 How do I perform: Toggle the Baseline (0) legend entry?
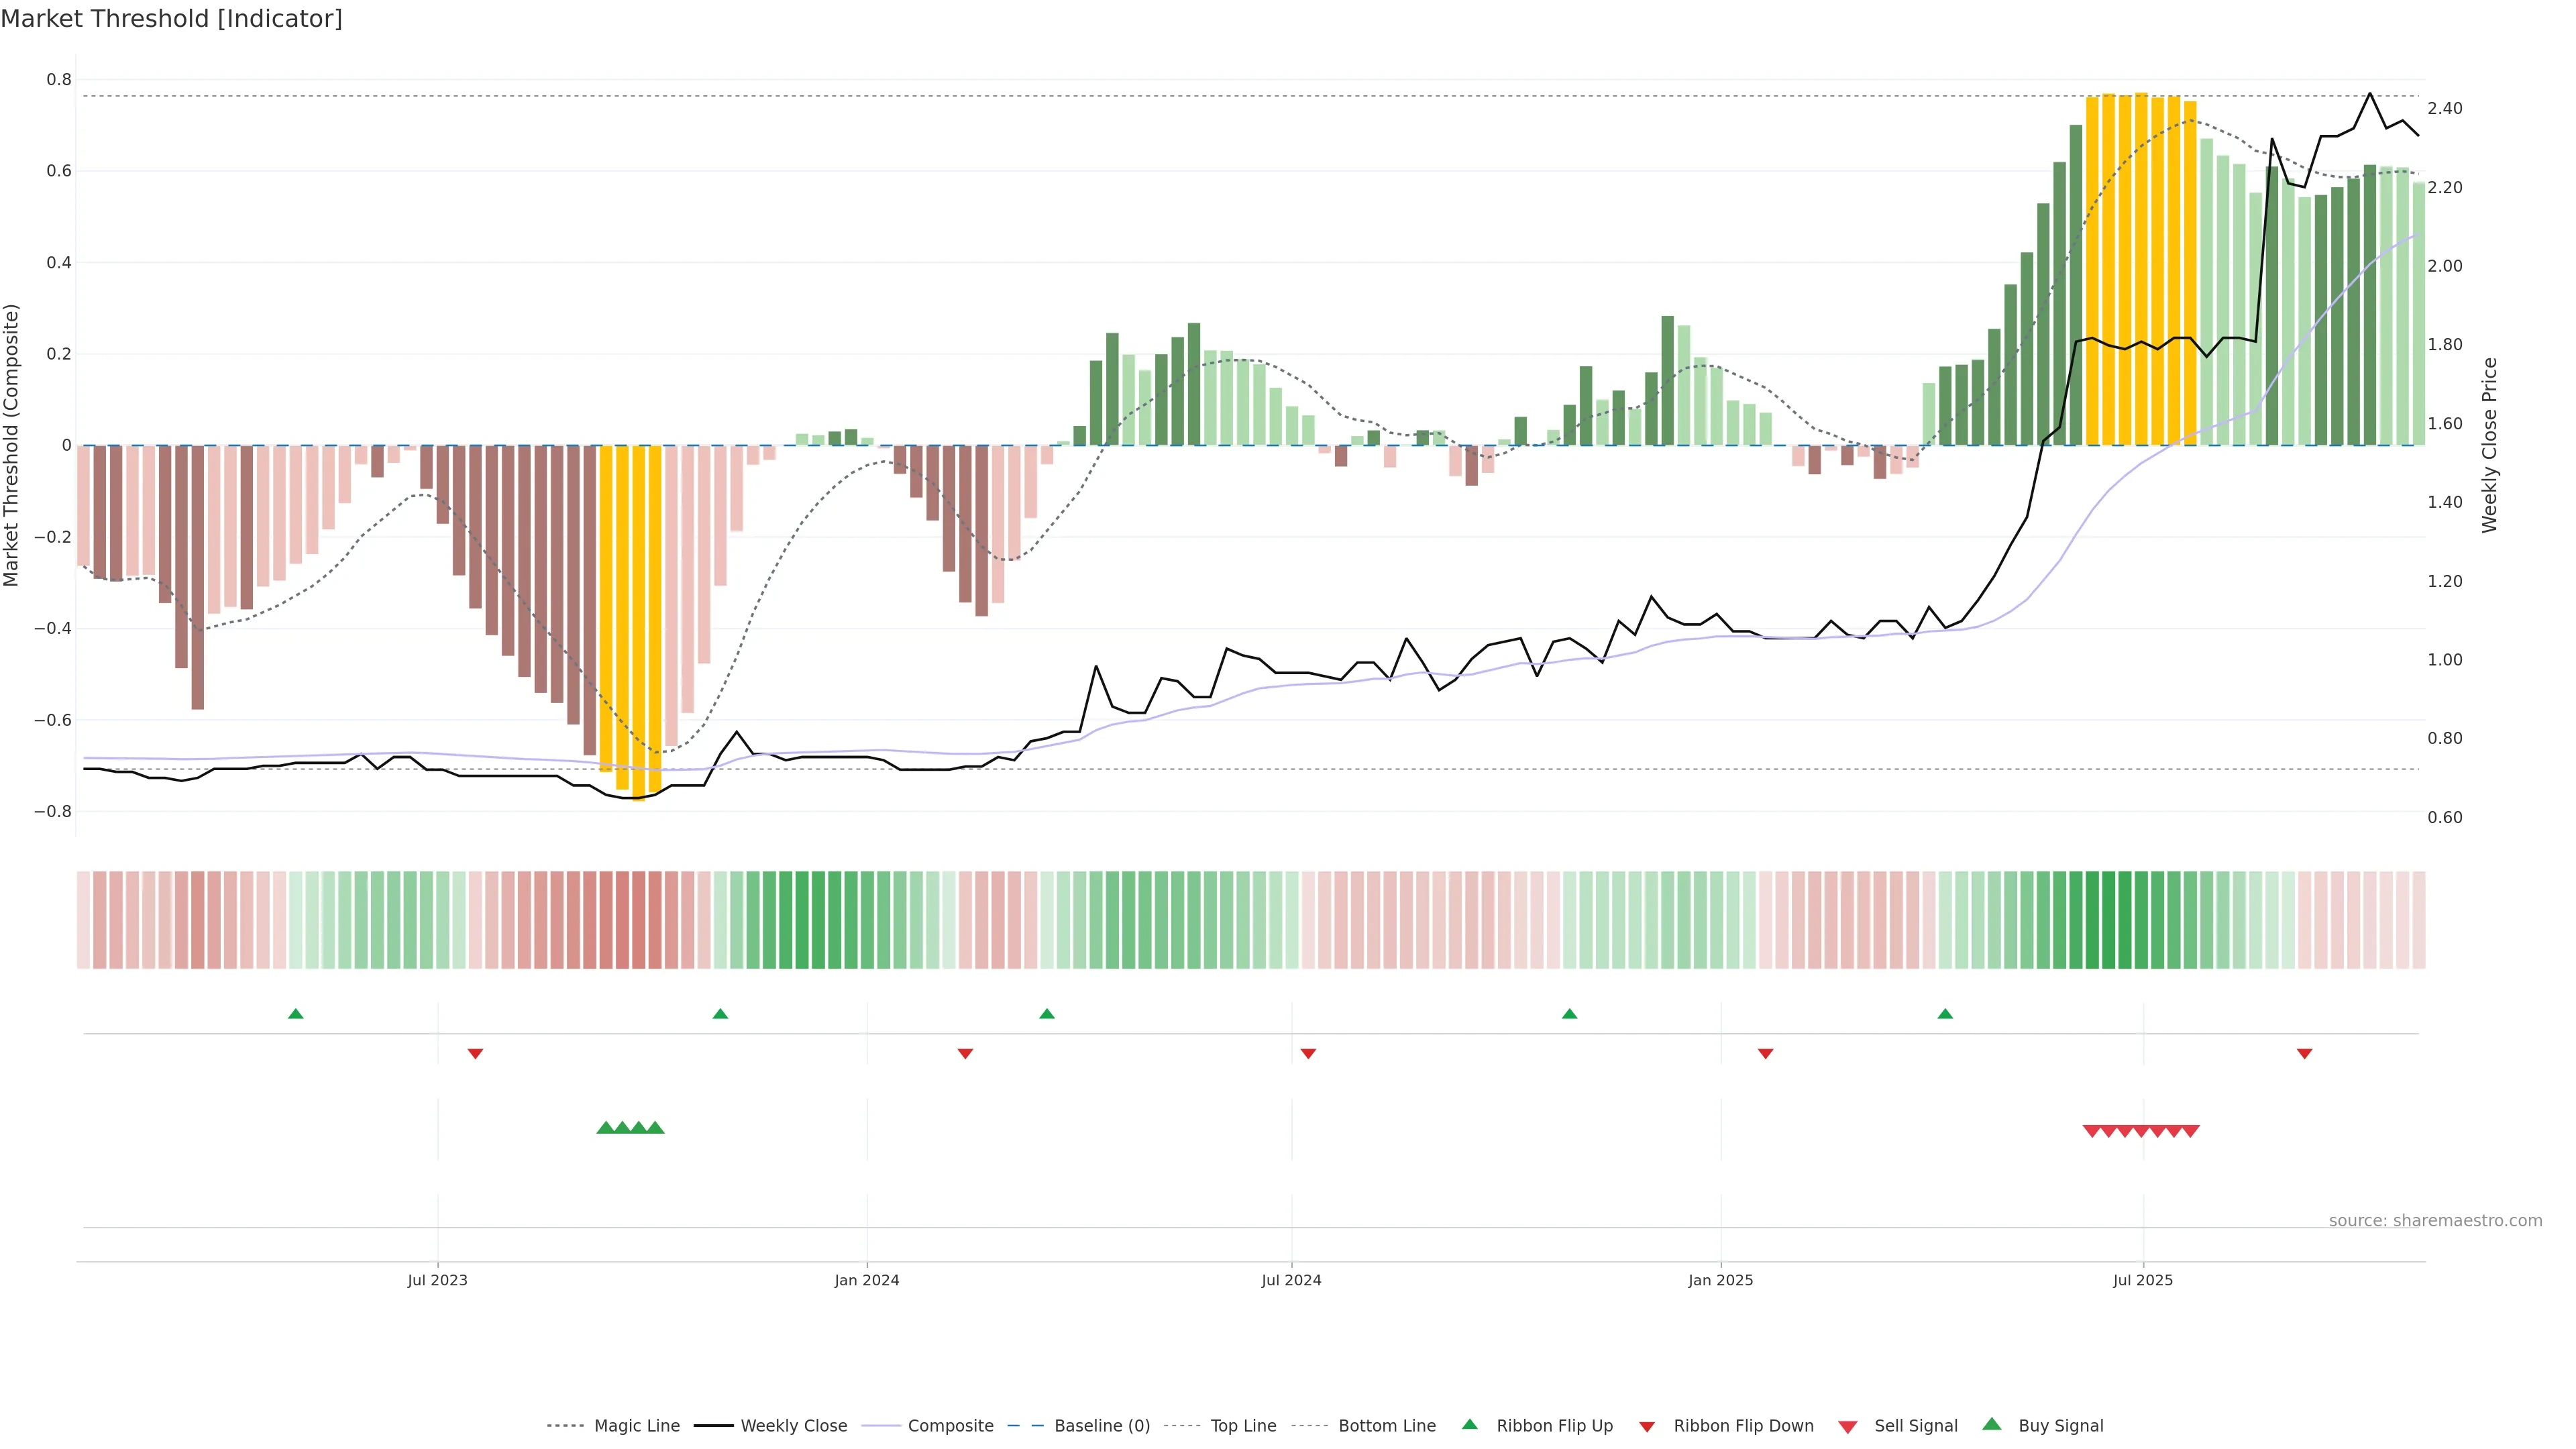click(1102, 1426)
